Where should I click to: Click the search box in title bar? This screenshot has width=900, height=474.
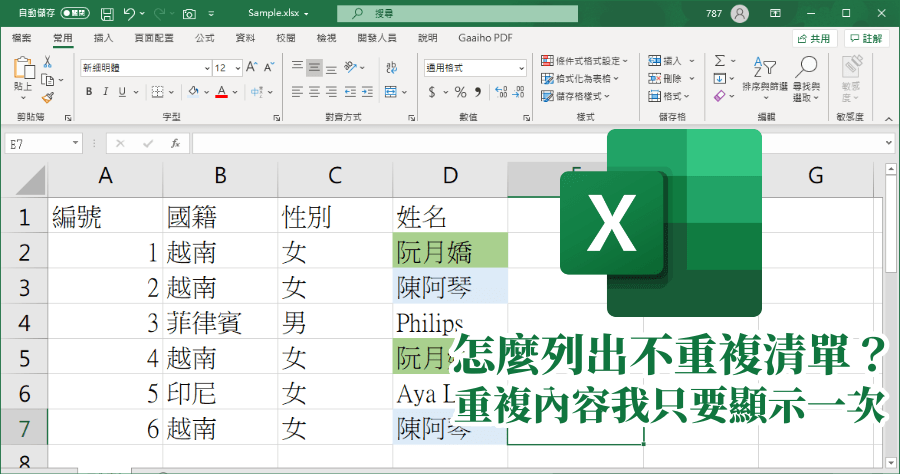[457, 13]
